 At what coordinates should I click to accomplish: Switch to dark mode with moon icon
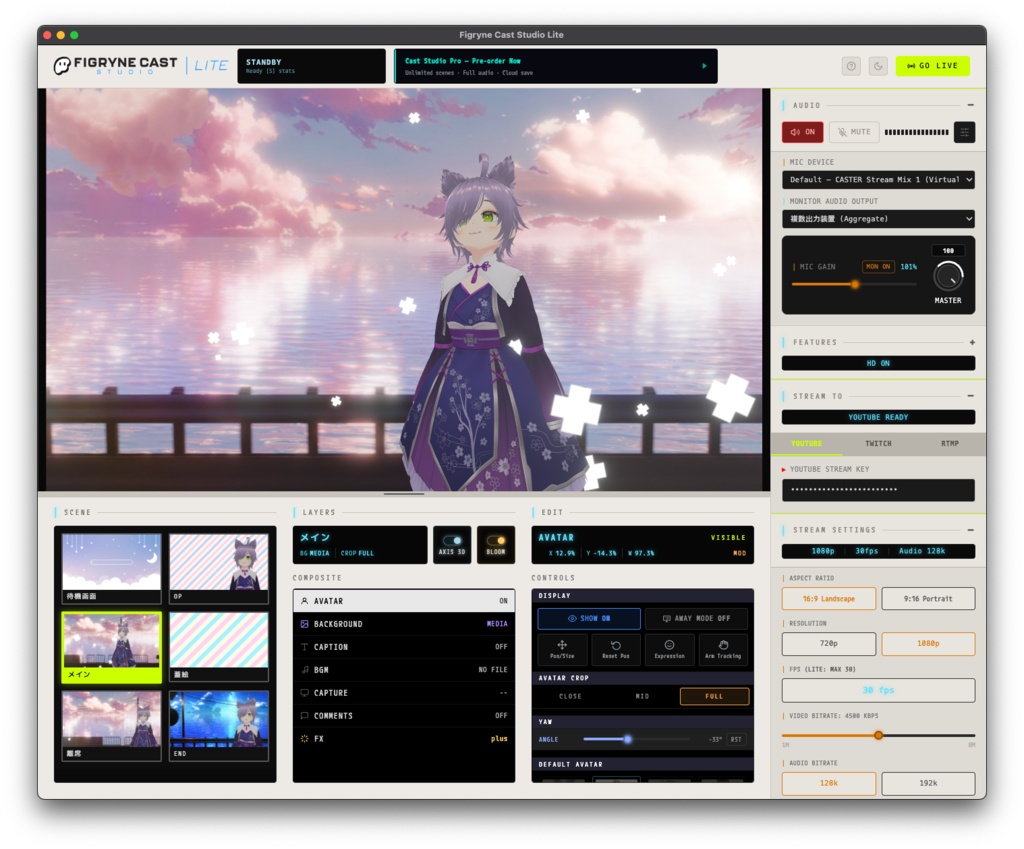pos(878,66)
